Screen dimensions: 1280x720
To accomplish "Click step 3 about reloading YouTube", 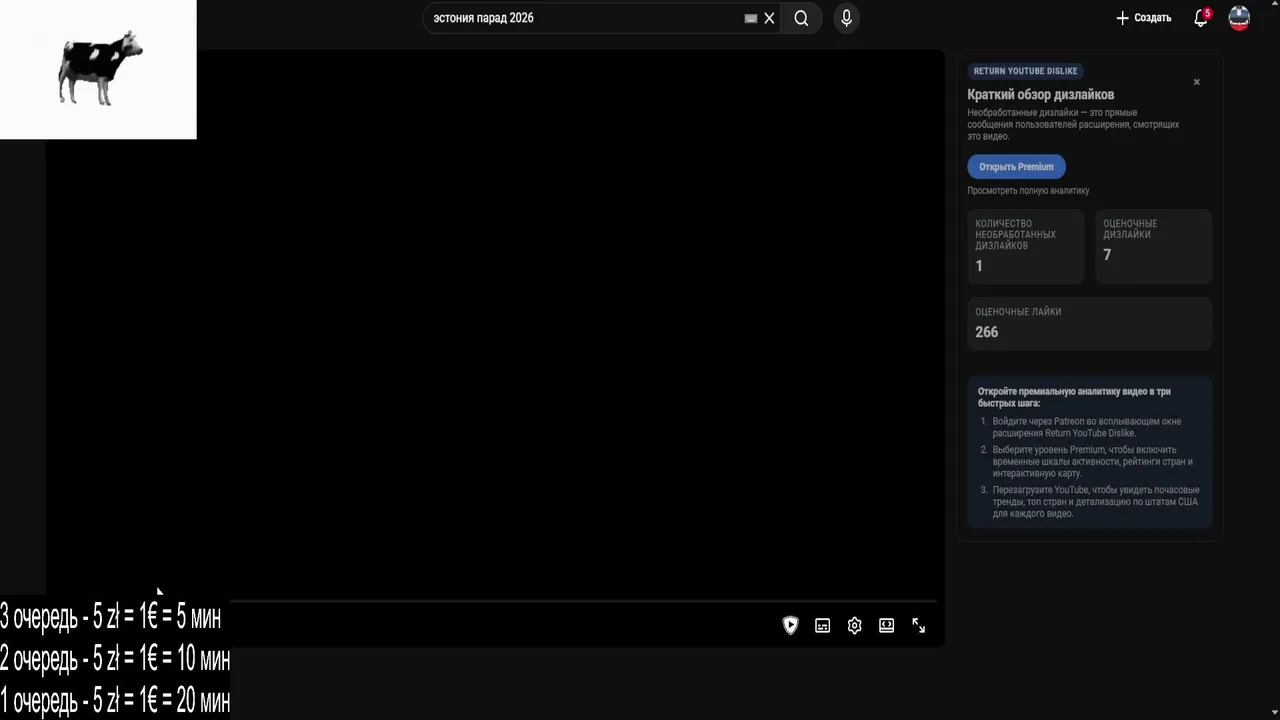I will point(1089,502).
